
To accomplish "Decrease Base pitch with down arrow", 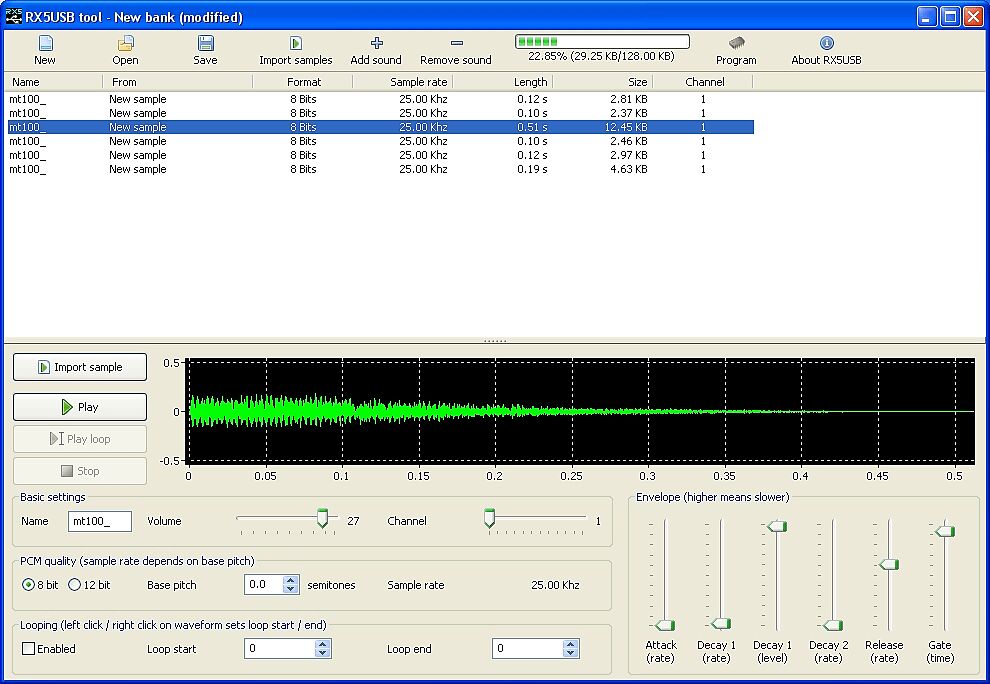I will pyautogui.click(x=290, y=589).
